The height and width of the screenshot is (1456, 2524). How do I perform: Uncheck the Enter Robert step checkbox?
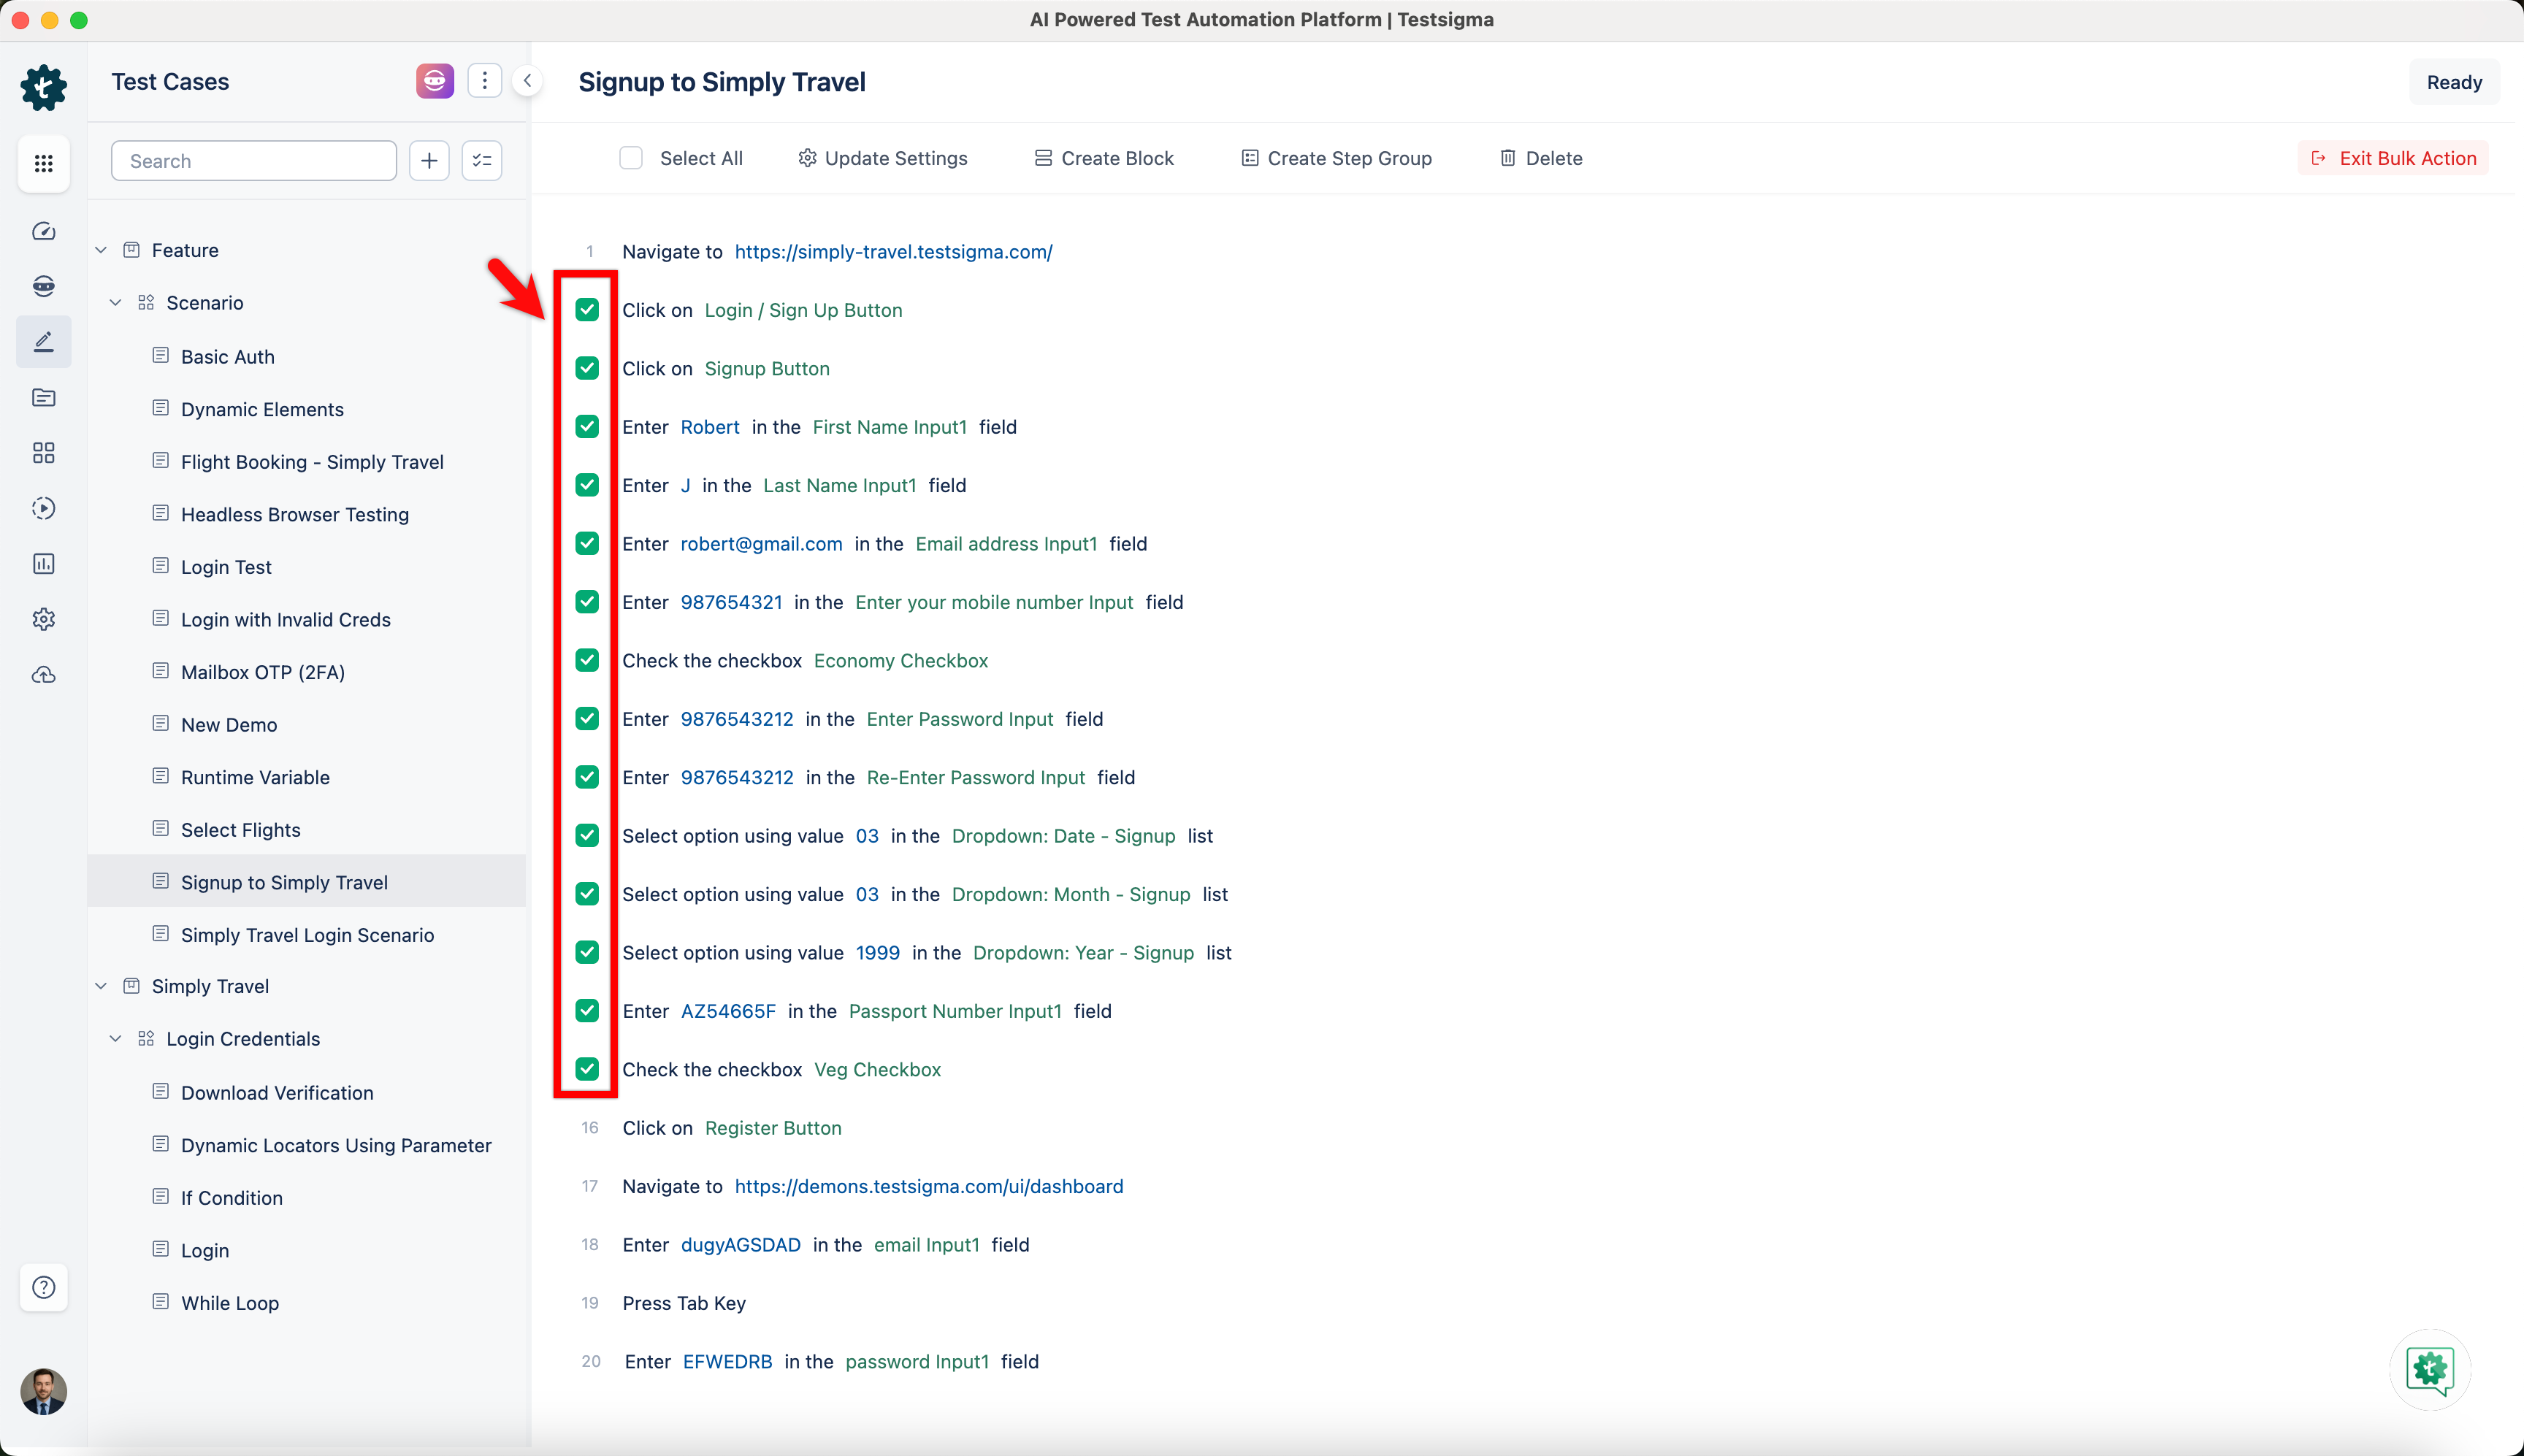[587, 427]
